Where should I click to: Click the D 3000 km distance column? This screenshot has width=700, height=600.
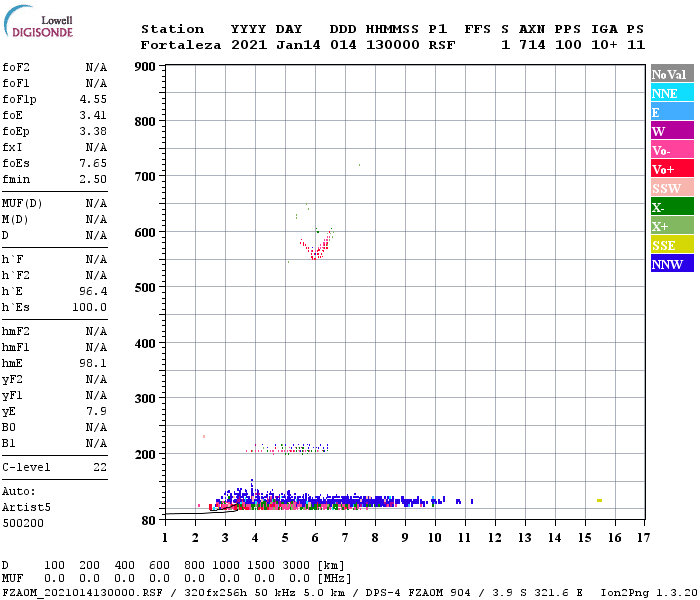click(x=296, y=565)
